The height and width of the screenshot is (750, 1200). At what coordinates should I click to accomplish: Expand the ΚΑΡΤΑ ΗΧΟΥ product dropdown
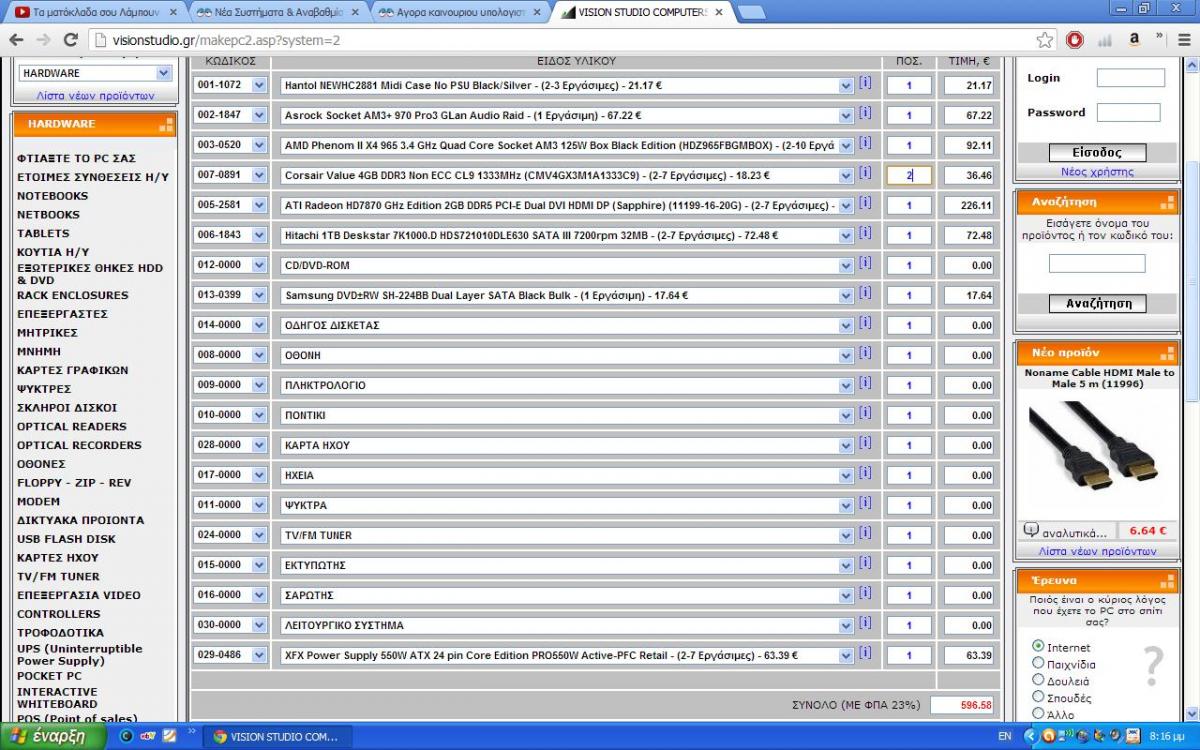coord(567,445)
